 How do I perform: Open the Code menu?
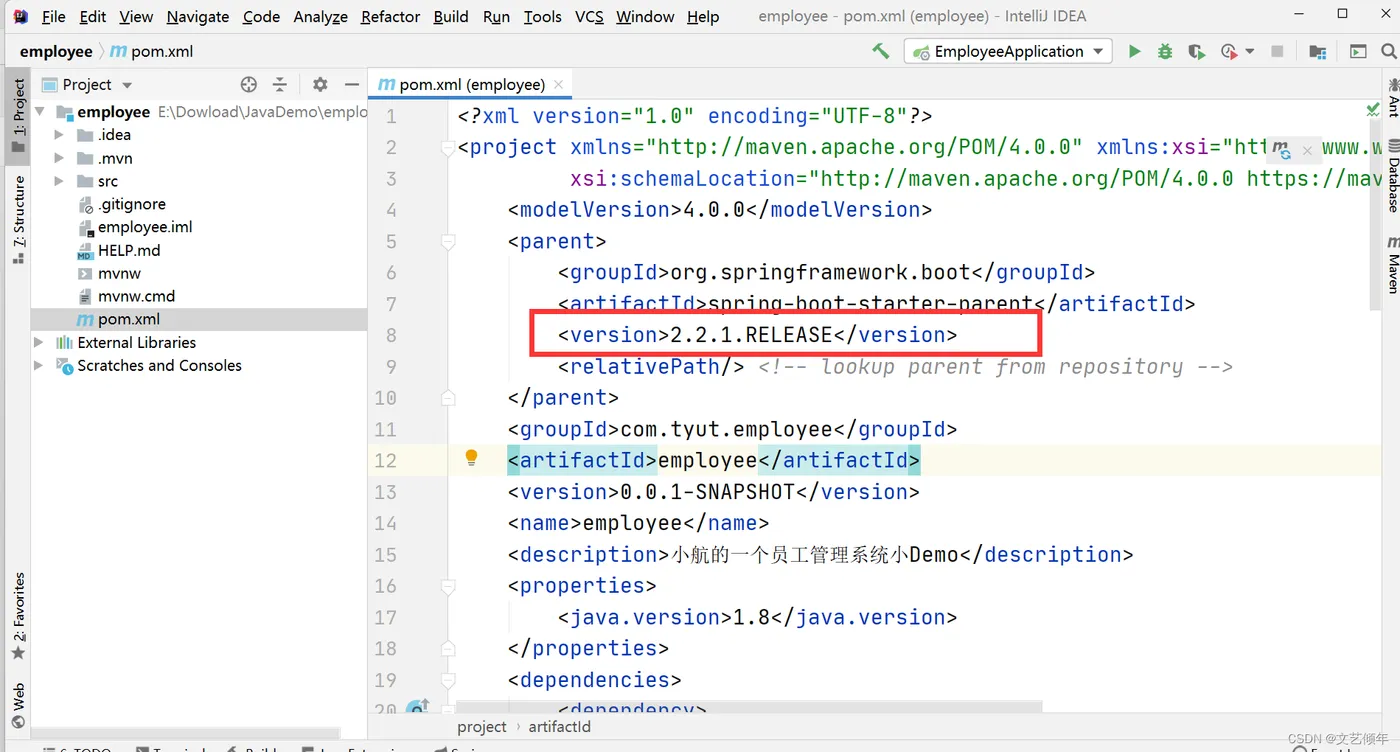tap(261, 16)
